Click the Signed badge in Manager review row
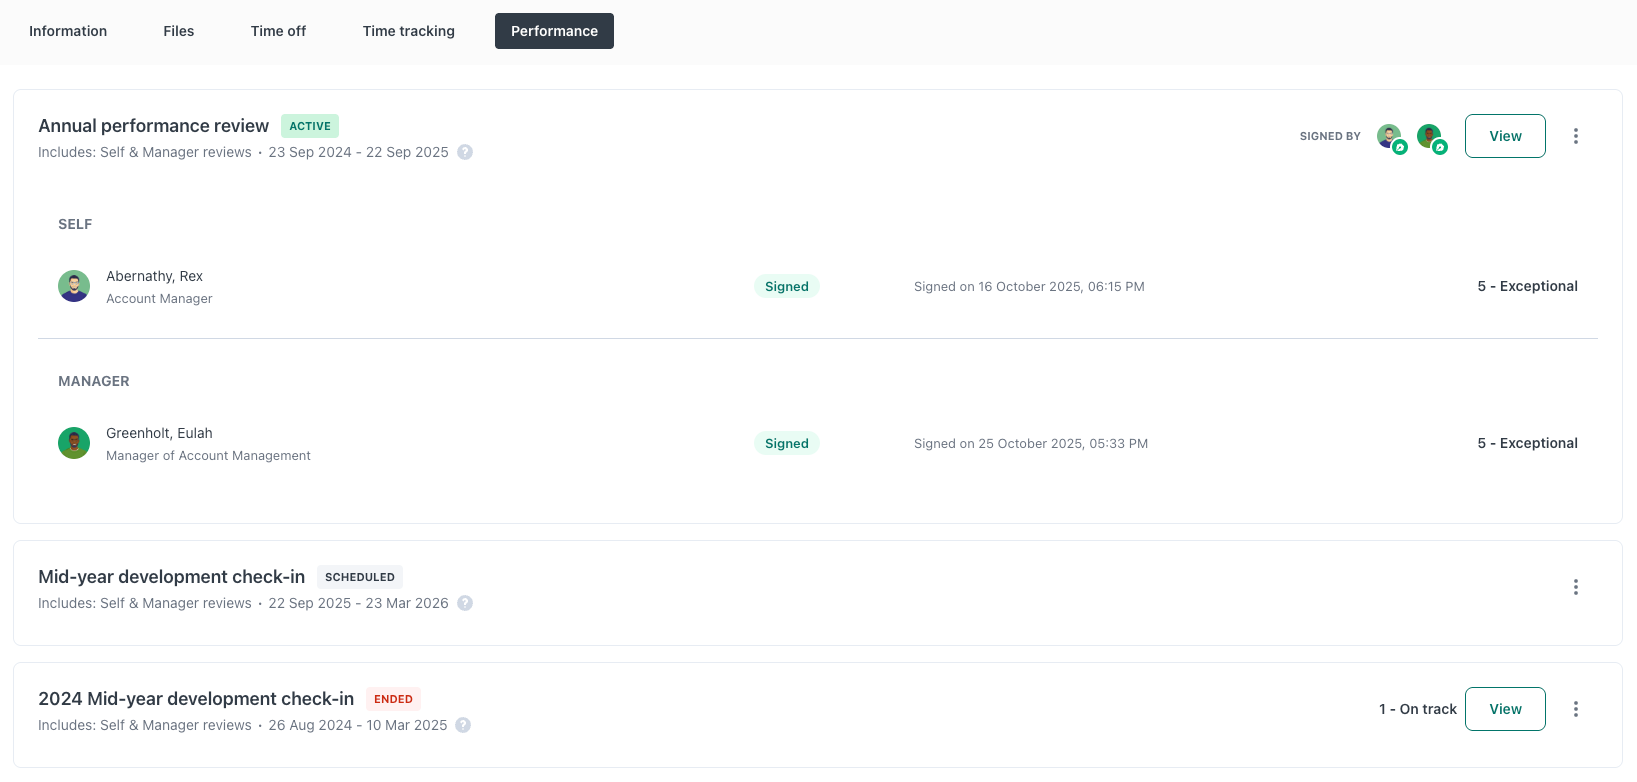This screenshot has width=1637, height=782. [786, 443]
